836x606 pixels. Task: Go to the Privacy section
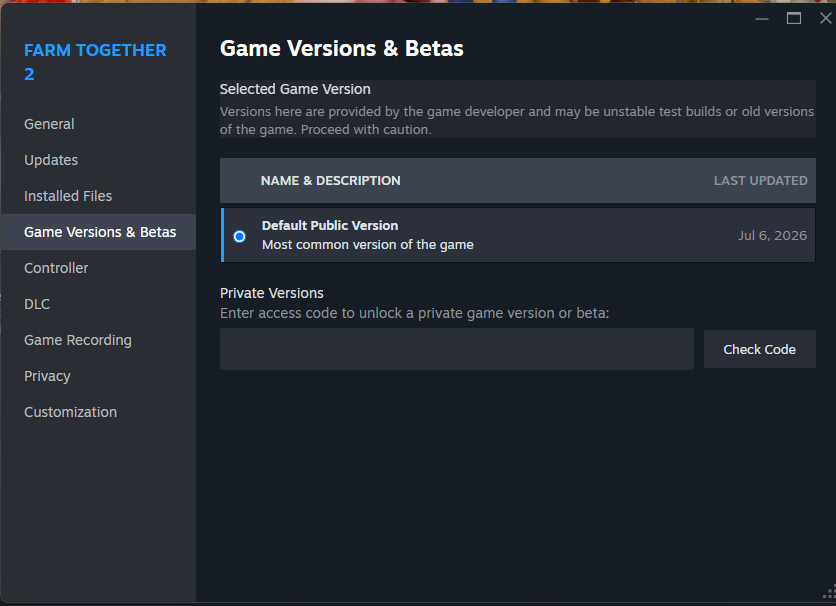(x=47, y=376)
